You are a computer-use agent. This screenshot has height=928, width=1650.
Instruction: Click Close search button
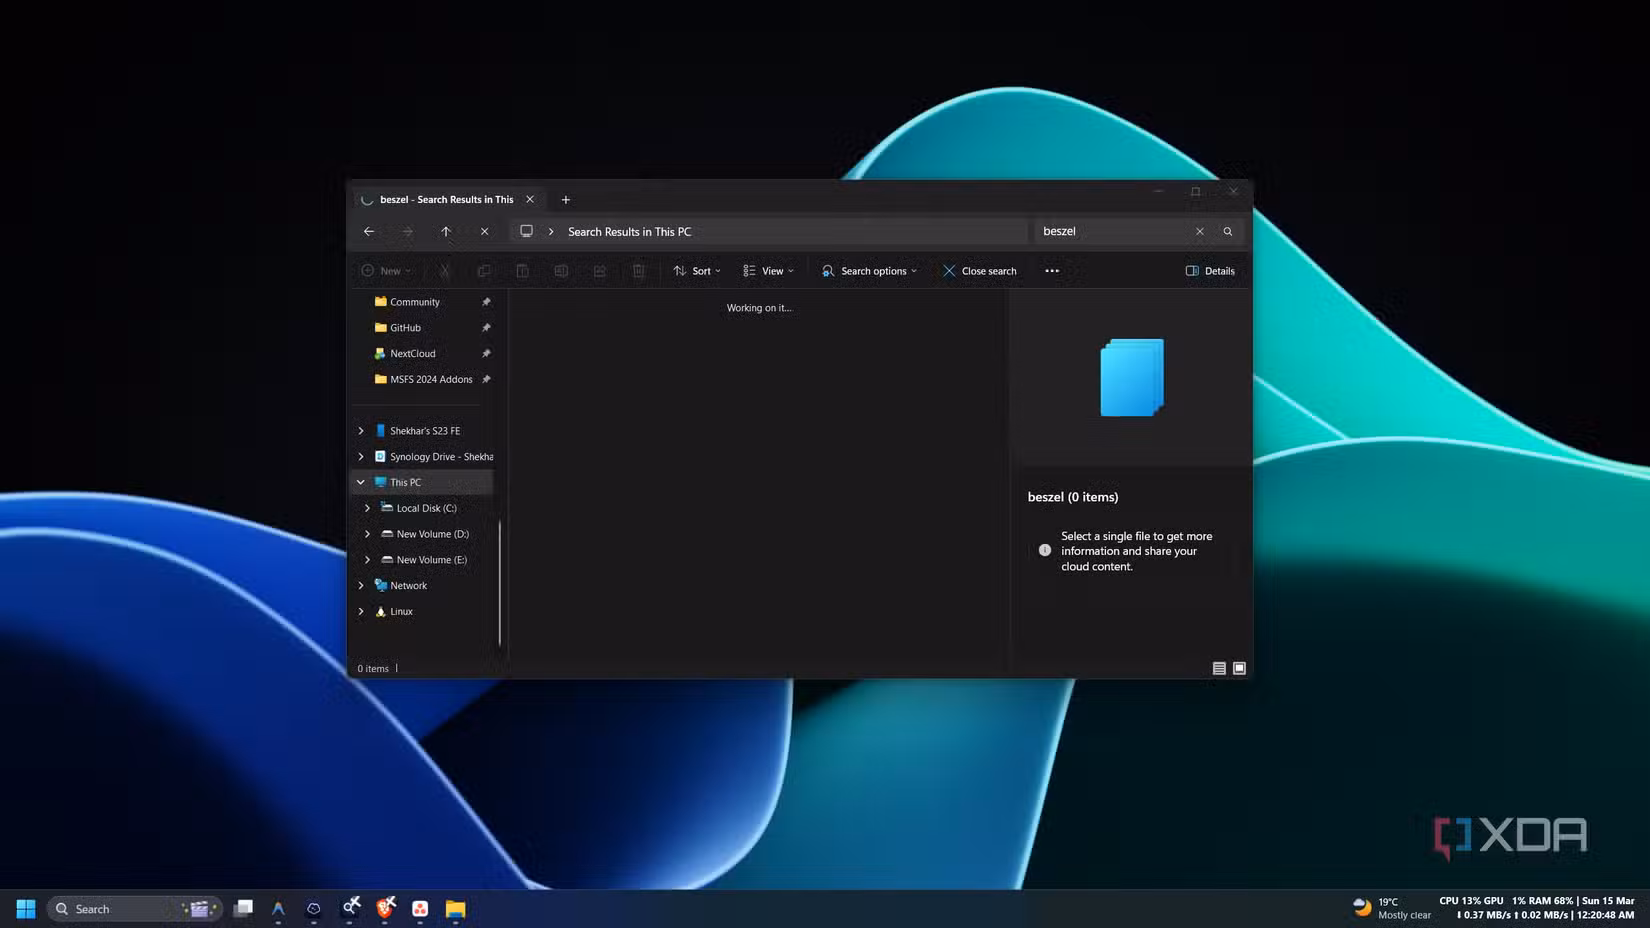[980, 271]
